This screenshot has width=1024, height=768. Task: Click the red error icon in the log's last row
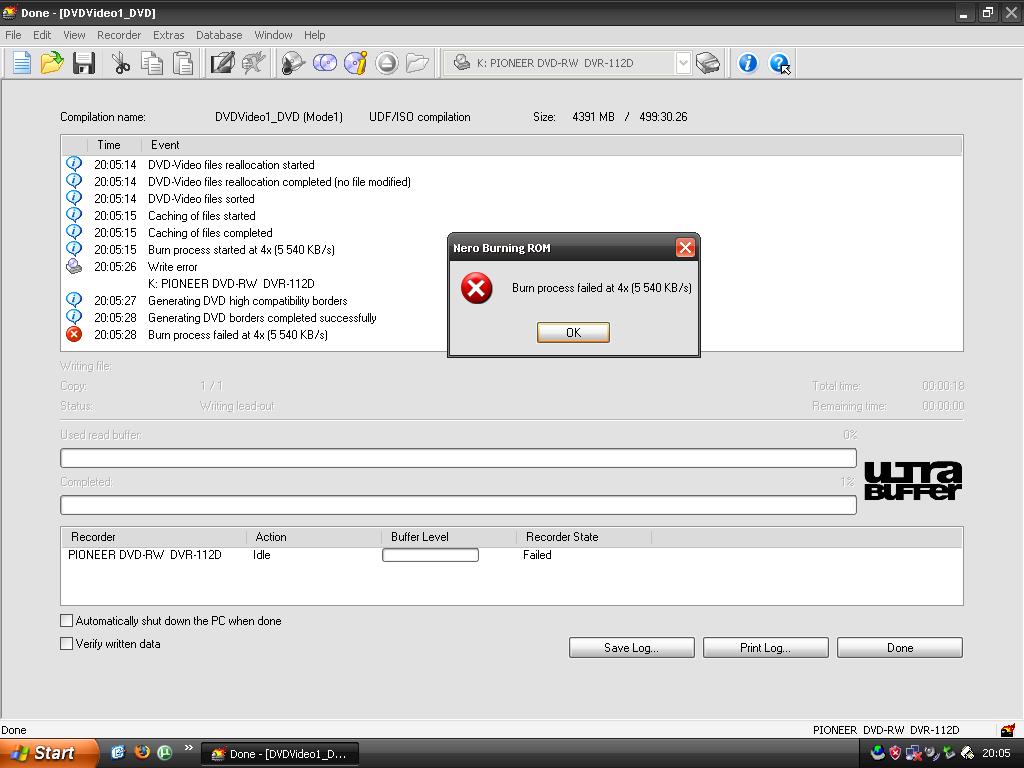coord(74,334)
